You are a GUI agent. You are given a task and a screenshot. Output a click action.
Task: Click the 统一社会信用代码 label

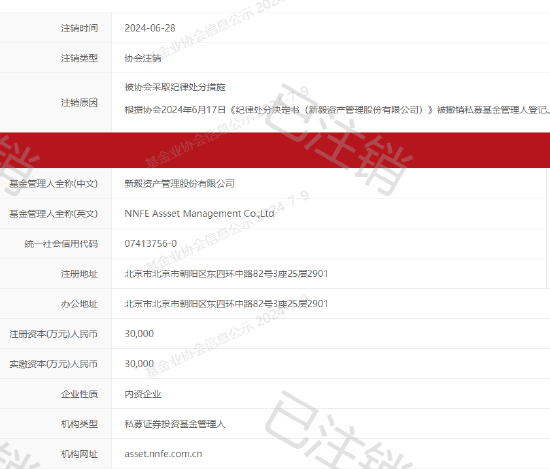(61, 244)
